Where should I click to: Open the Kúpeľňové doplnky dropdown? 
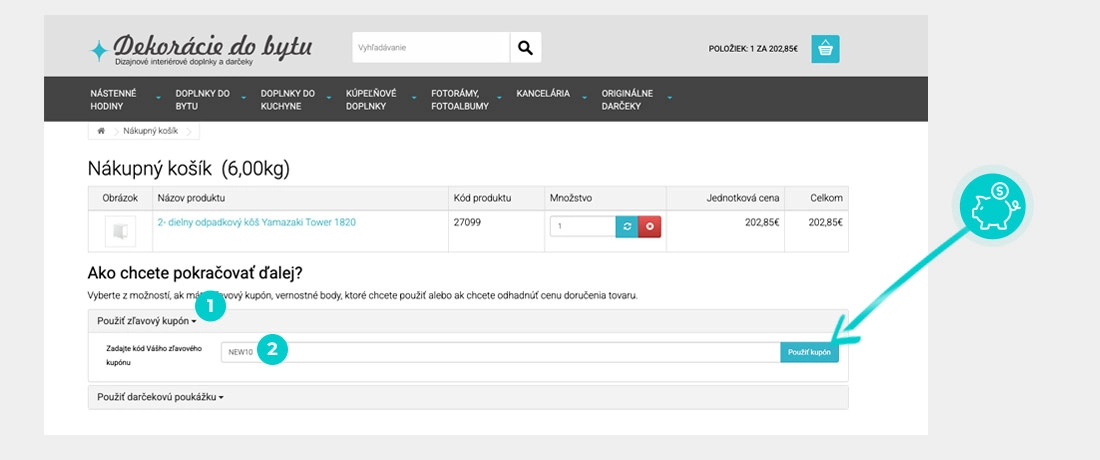(x=371, y=99)
